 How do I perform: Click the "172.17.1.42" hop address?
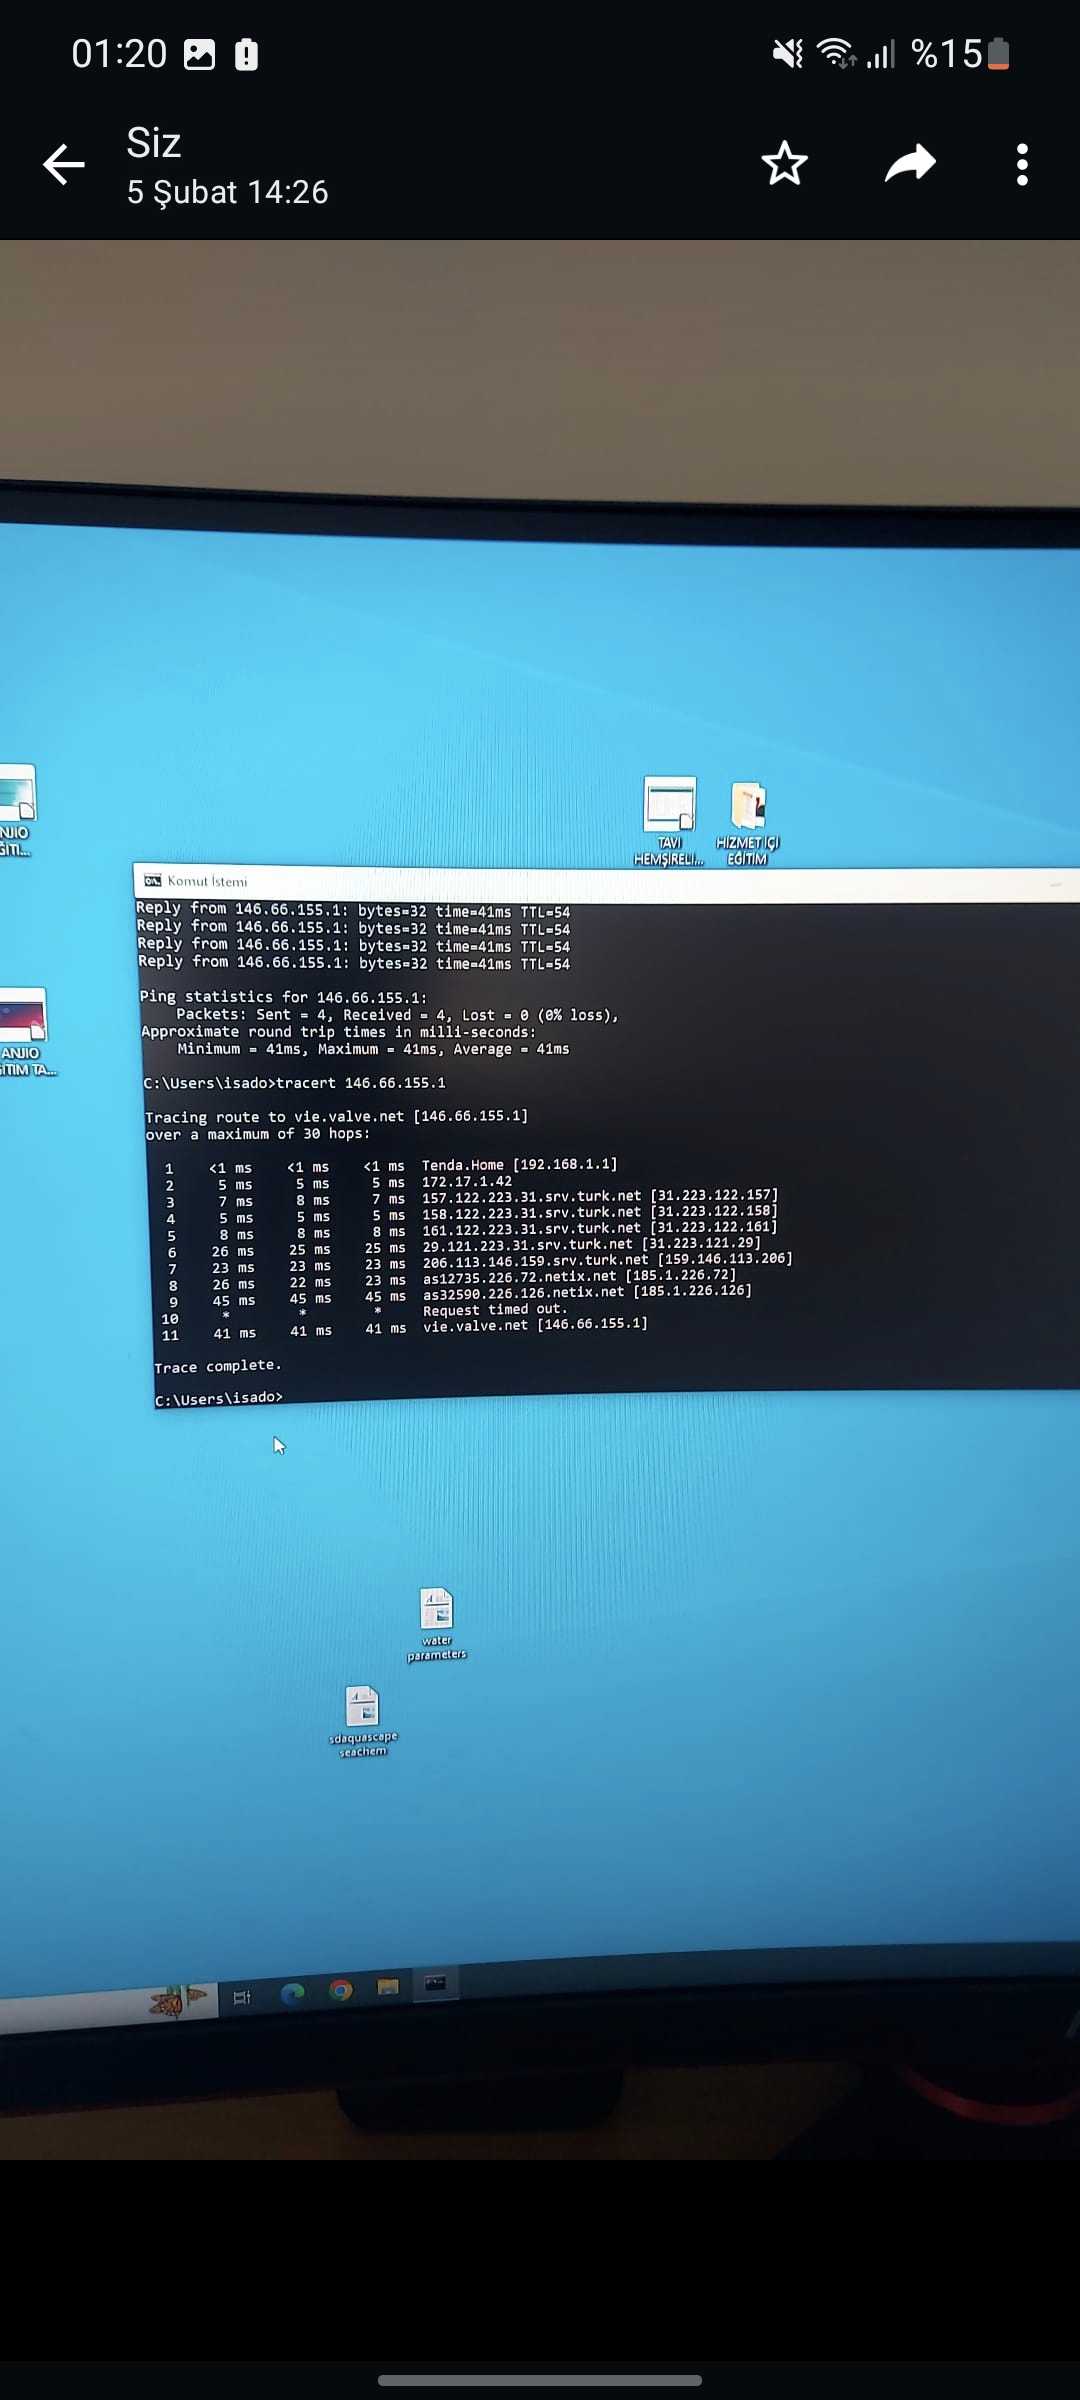[x=466, y=1181]
